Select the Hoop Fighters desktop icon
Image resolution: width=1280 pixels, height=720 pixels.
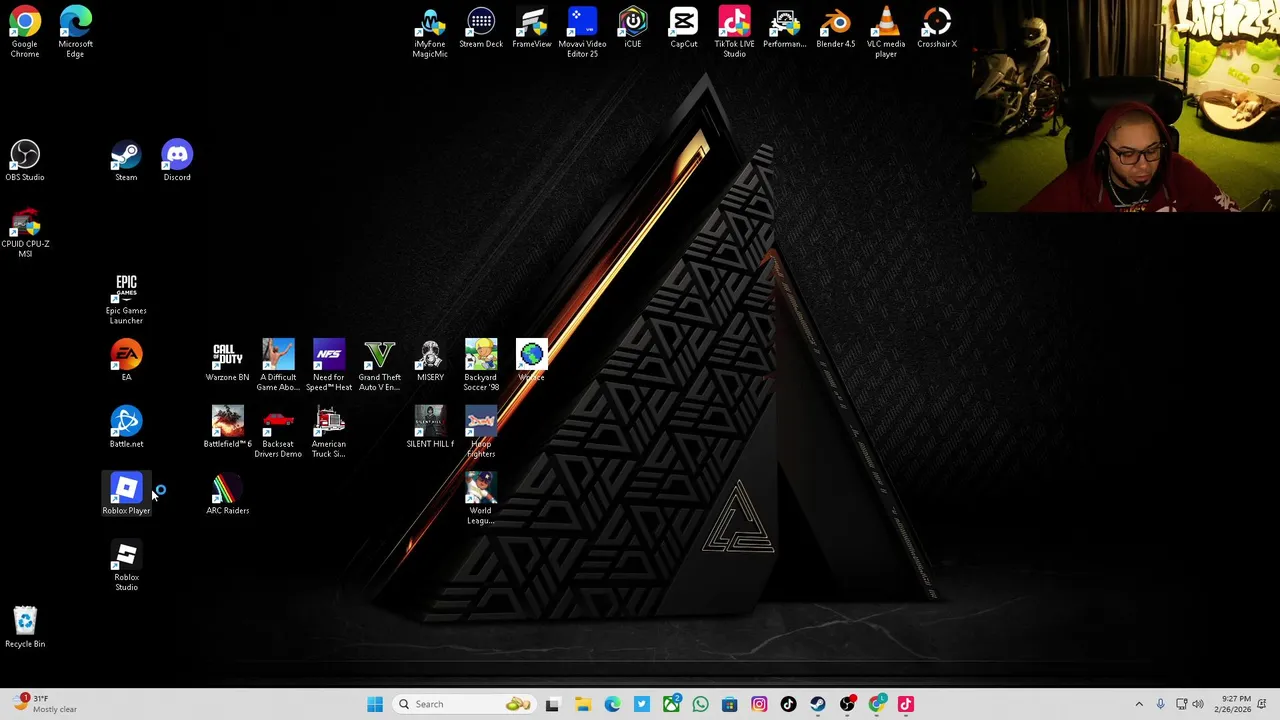pos(481,432)
